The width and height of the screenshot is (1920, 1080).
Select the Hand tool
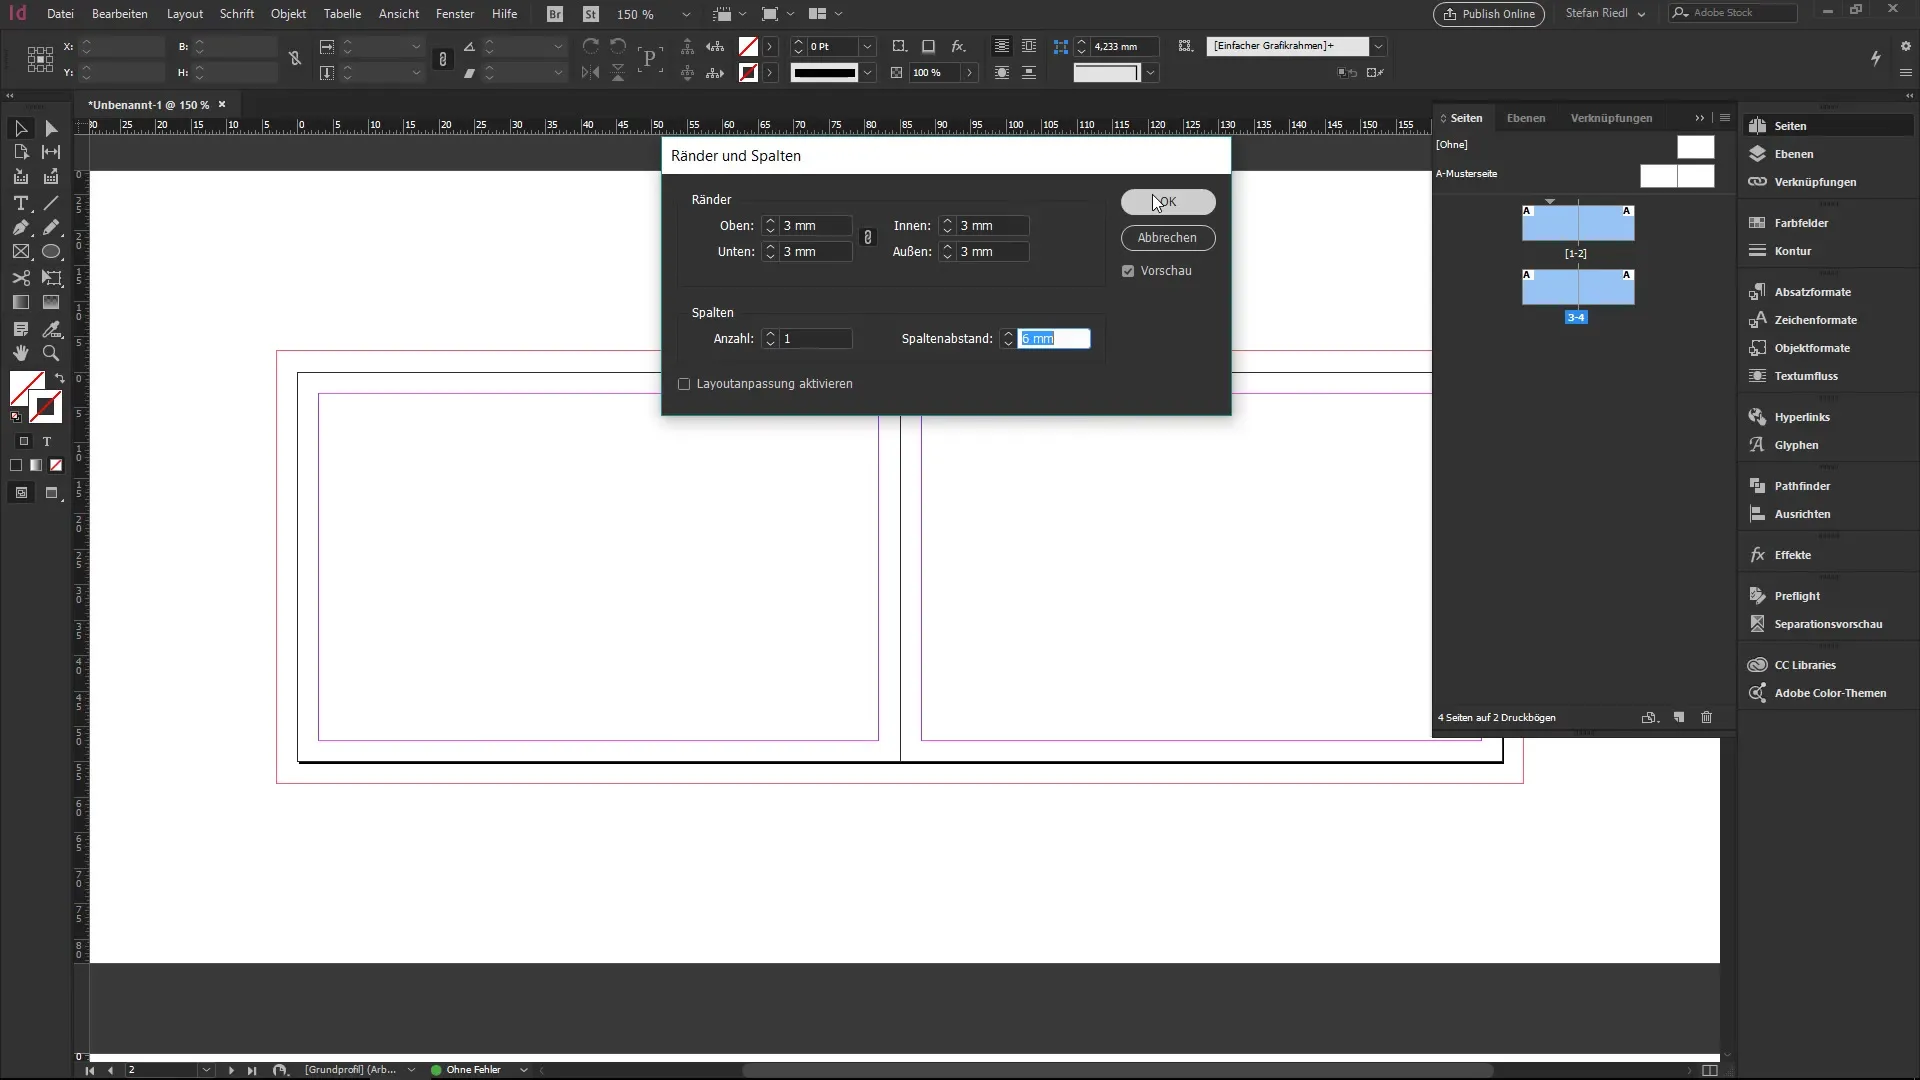[x=20, y=353]
